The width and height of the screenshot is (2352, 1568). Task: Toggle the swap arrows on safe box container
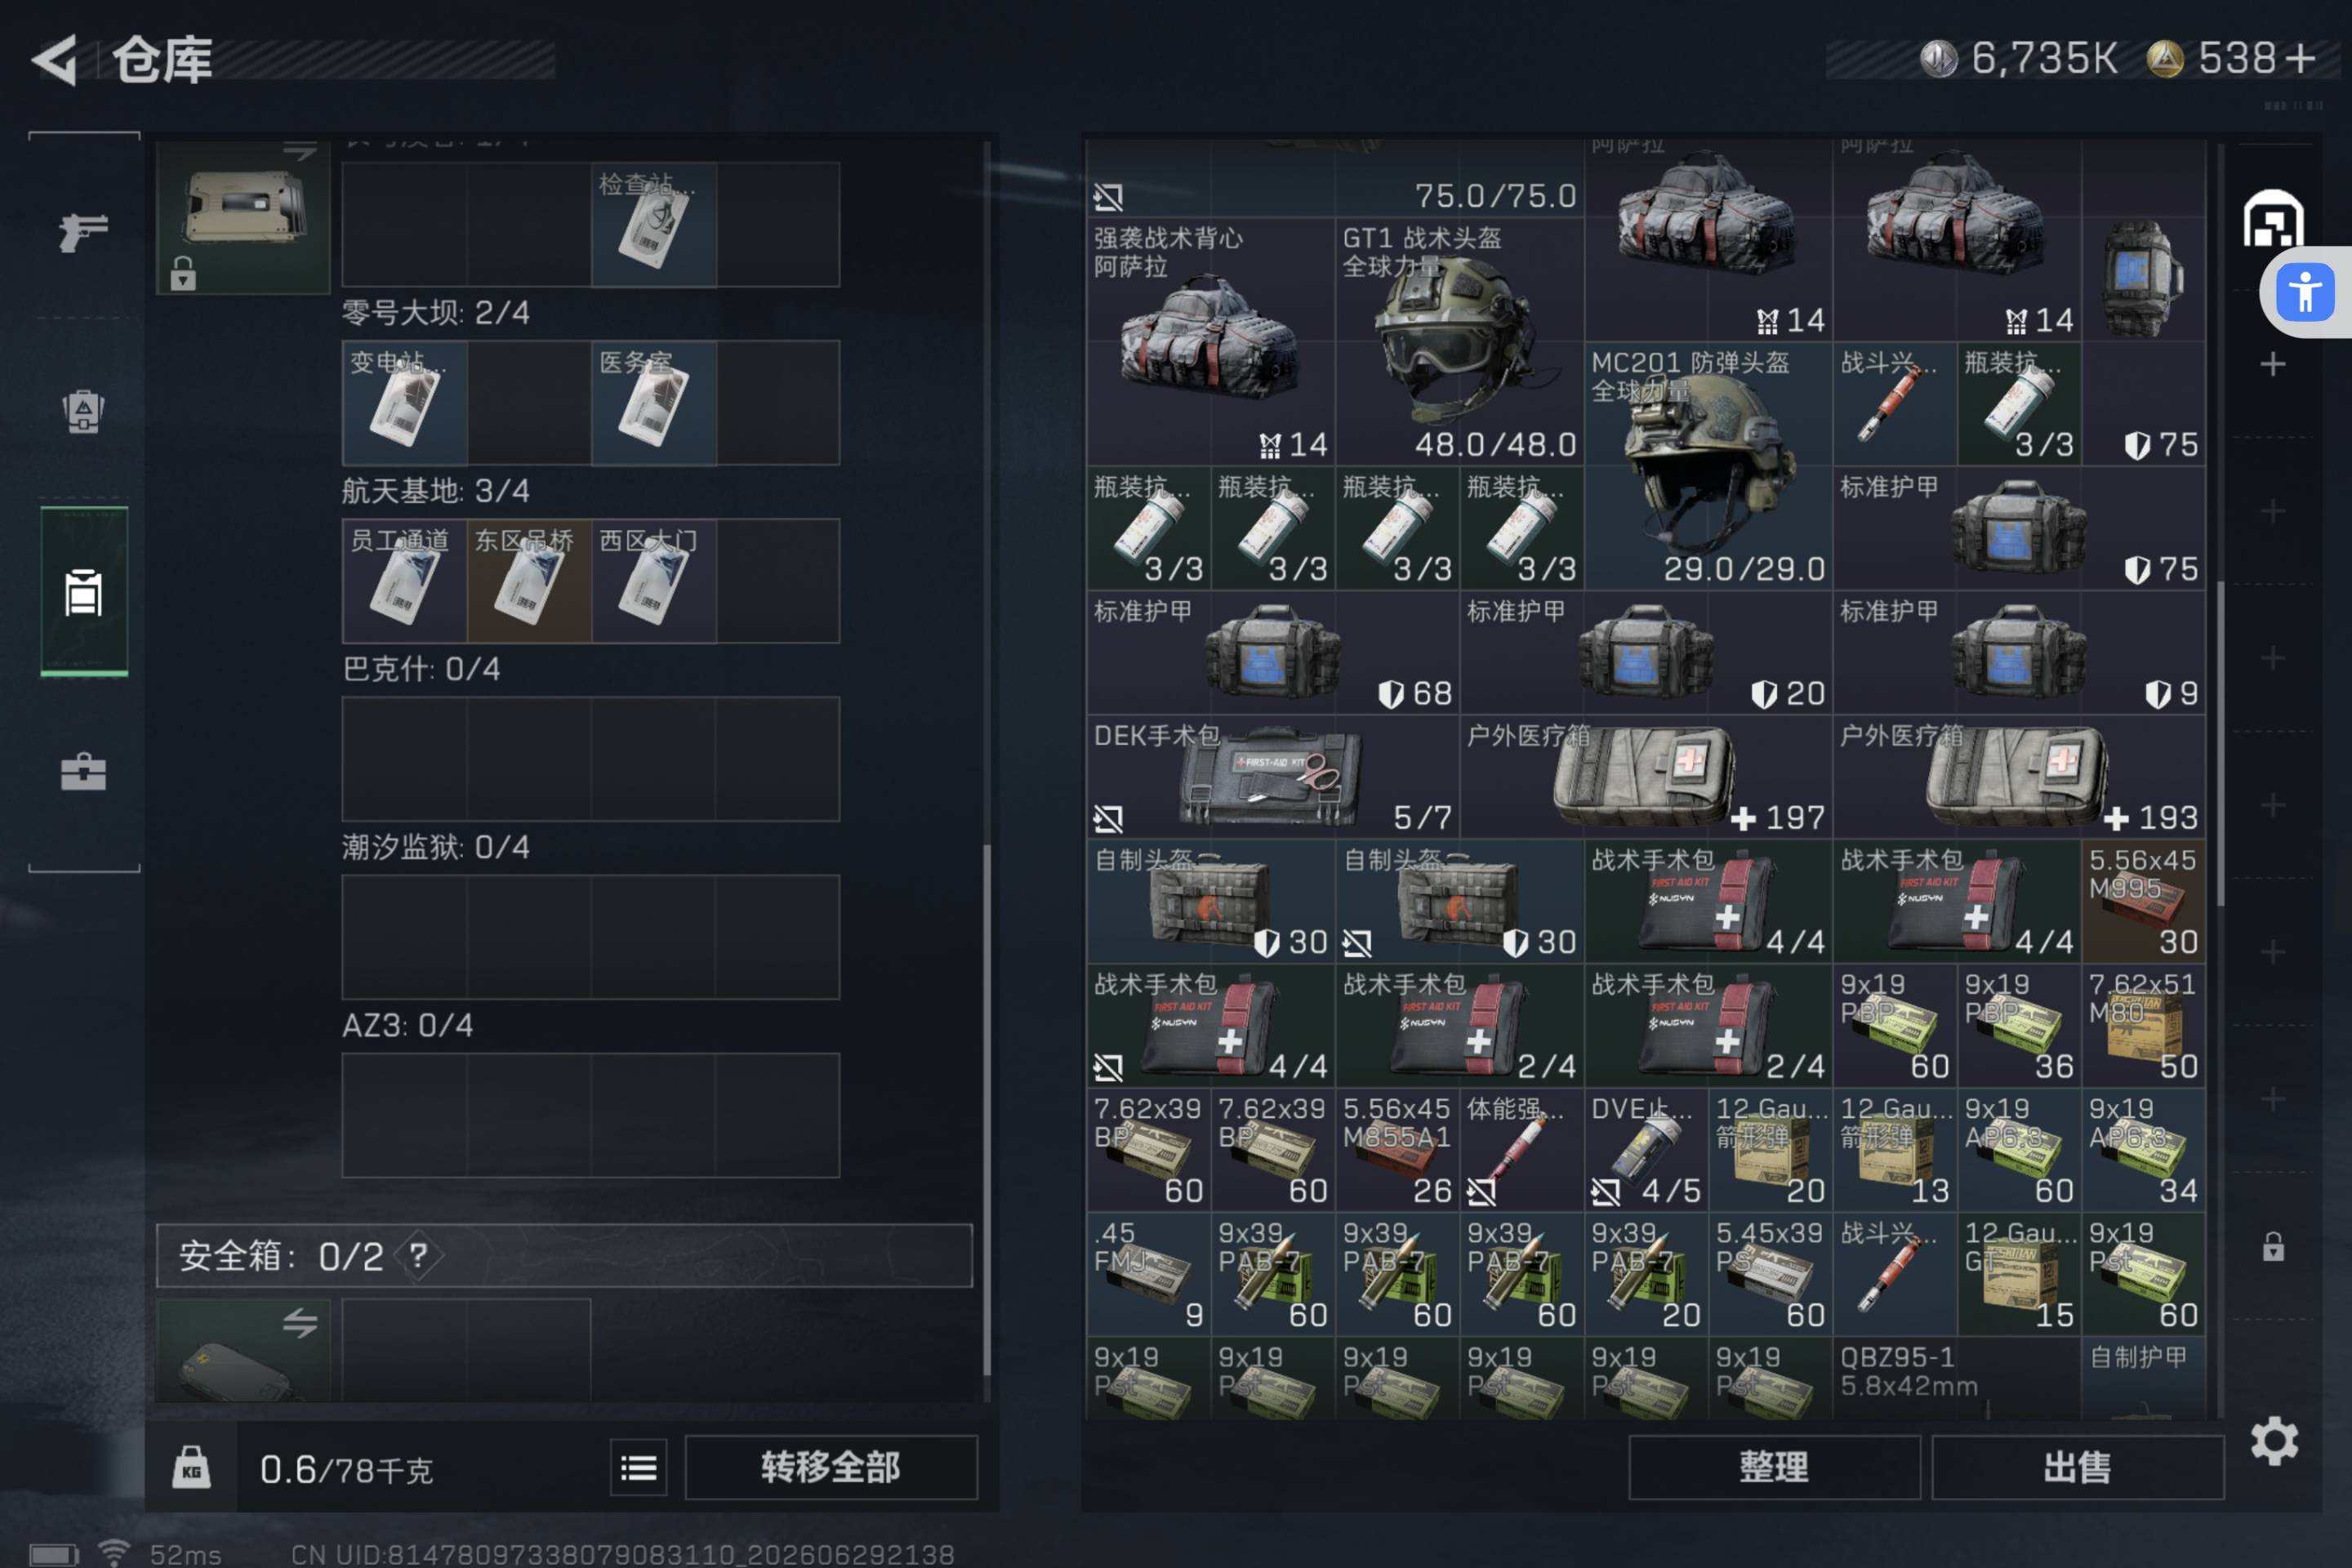coord(299,1323)
